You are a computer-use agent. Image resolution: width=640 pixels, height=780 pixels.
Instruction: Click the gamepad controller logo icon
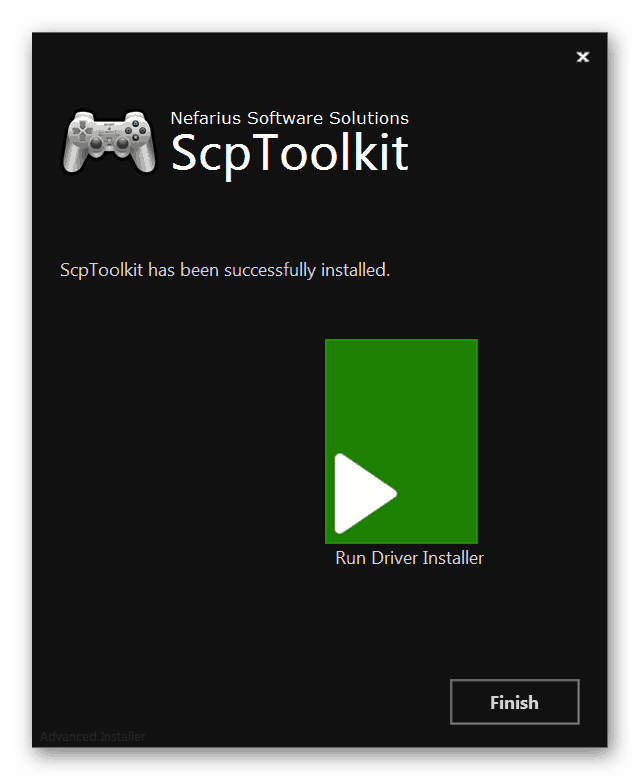tap(109, 142)
